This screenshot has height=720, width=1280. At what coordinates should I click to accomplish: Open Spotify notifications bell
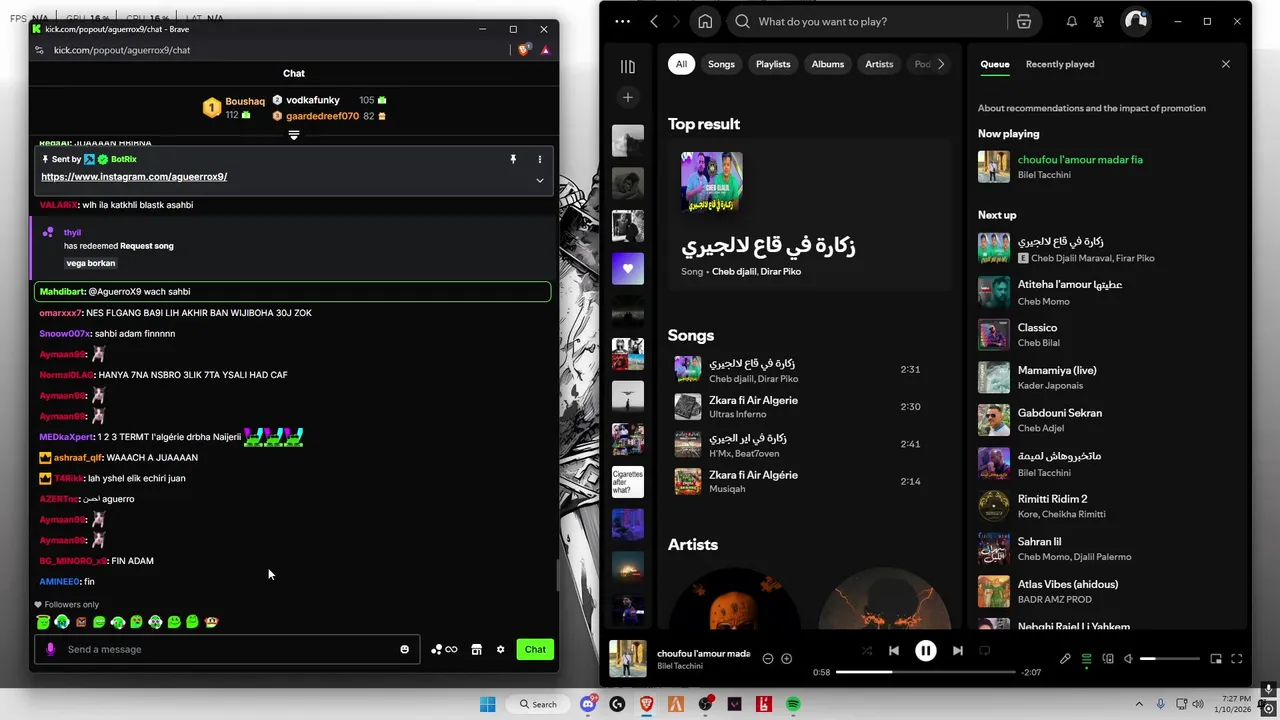[1071, 21]
